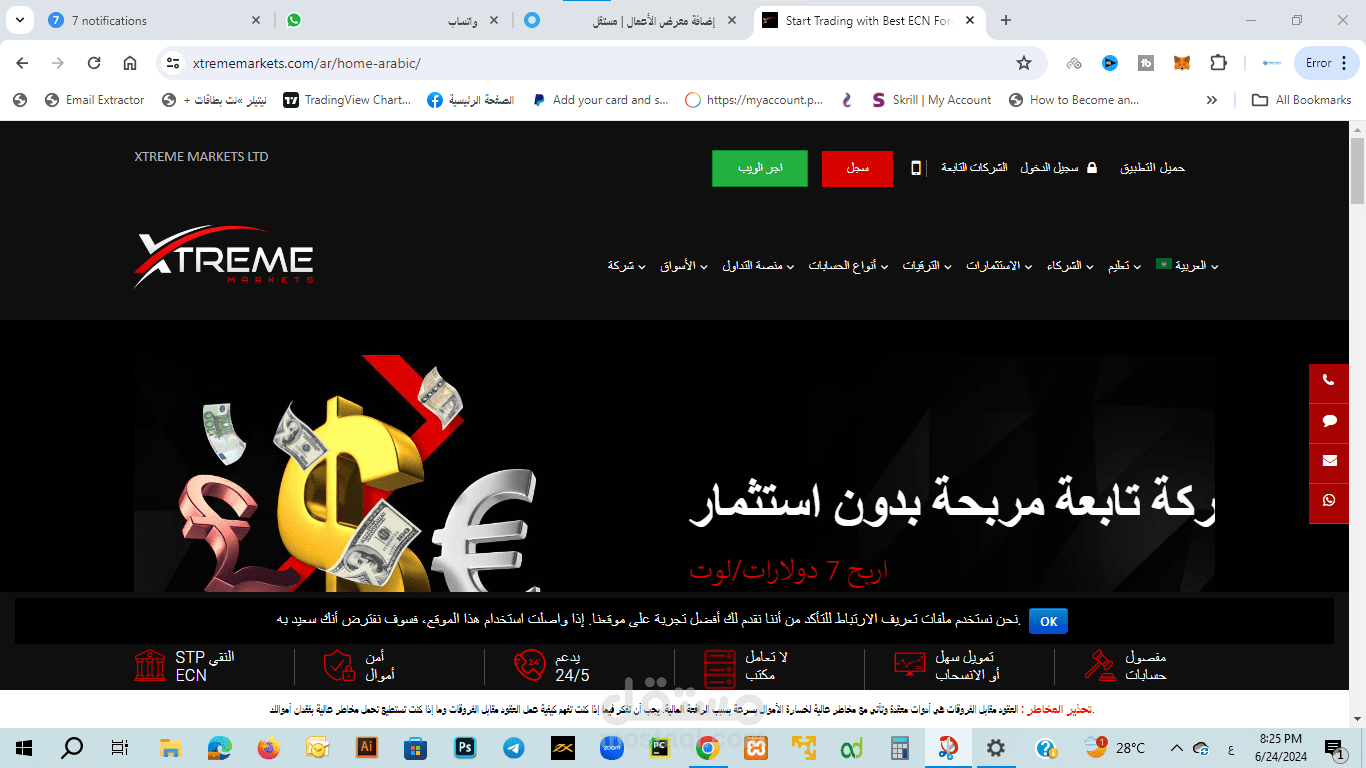
Task: Navigate back in browser history
Action: [22, 63]
